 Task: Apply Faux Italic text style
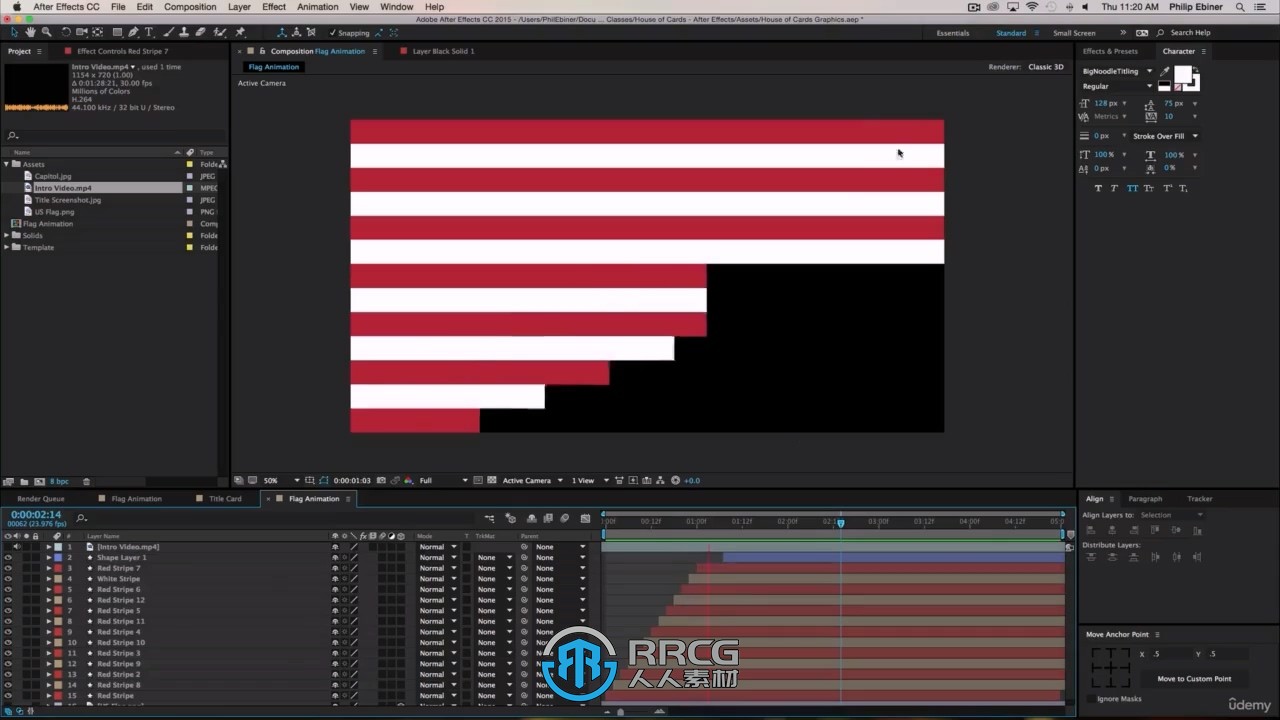[1115, 188]
